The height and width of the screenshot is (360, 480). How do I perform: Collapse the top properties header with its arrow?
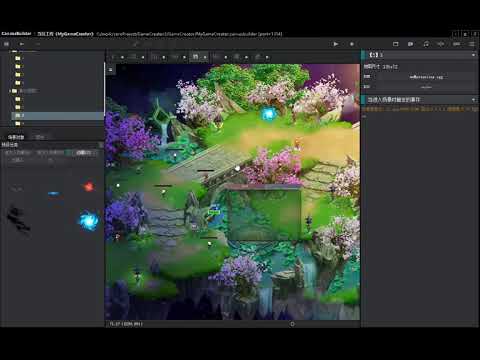tap(473, 55)
